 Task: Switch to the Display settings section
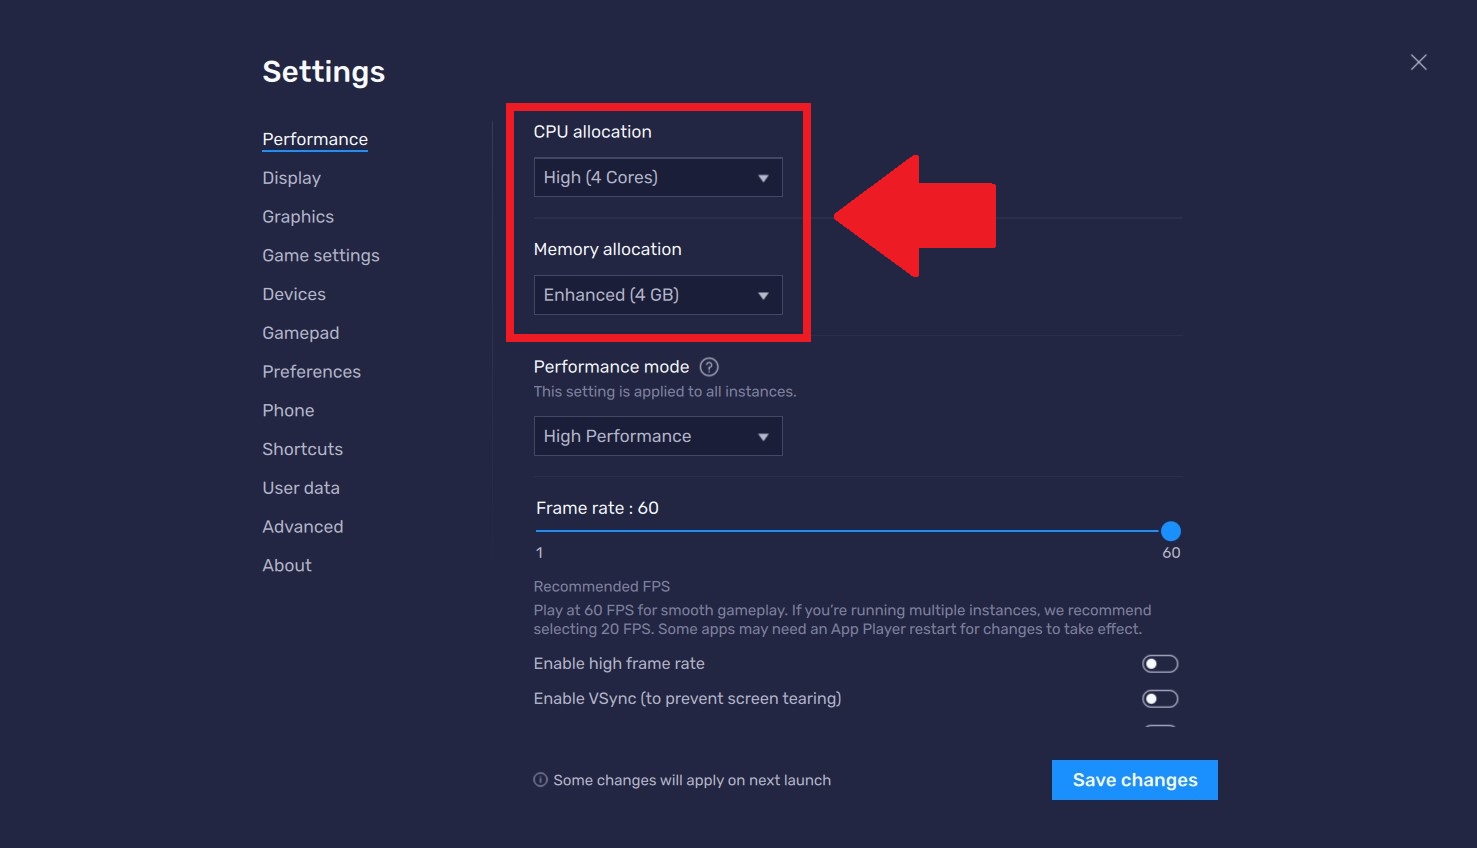click(291, 177)
